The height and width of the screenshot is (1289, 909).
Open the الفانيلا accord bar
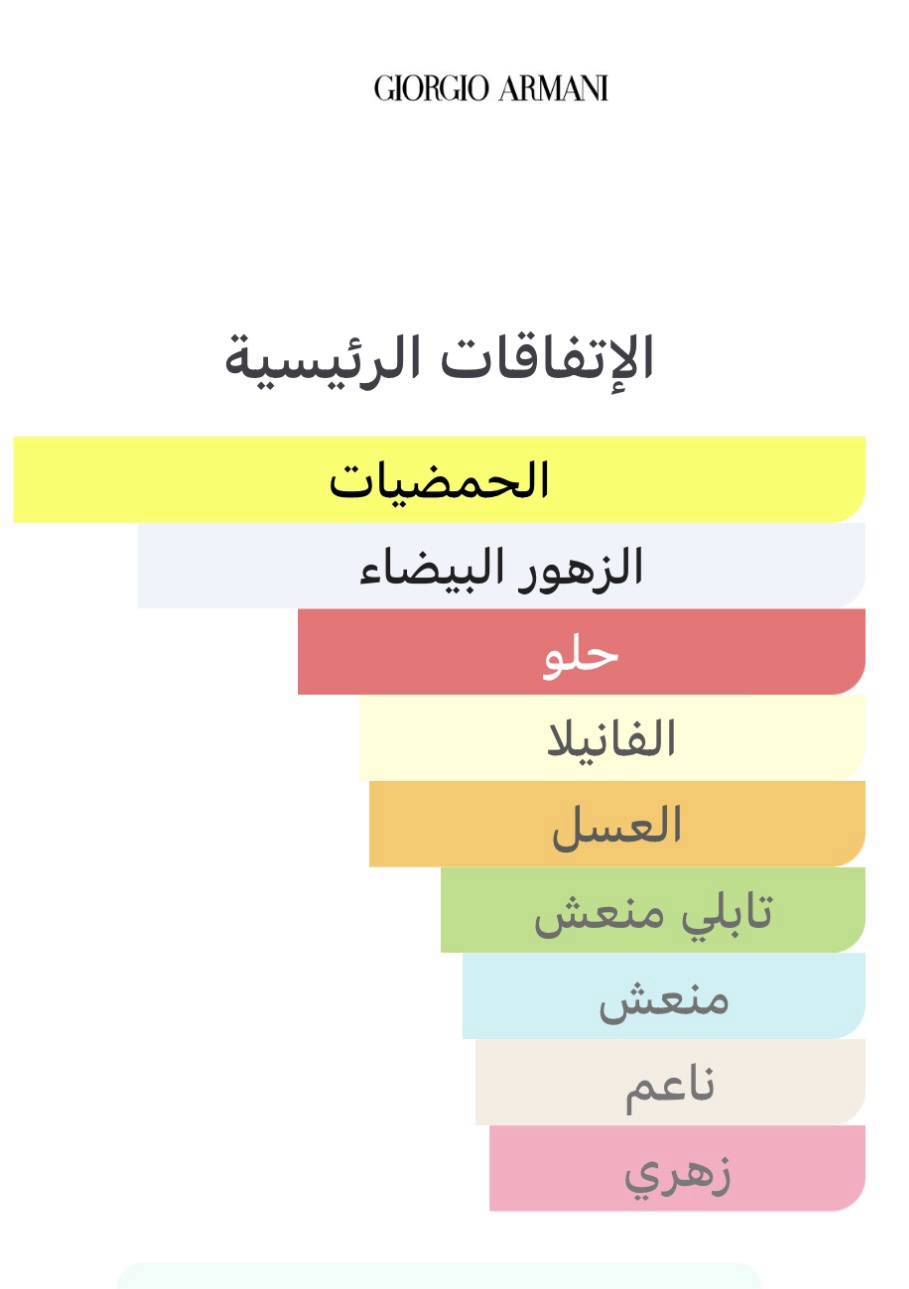611,738
